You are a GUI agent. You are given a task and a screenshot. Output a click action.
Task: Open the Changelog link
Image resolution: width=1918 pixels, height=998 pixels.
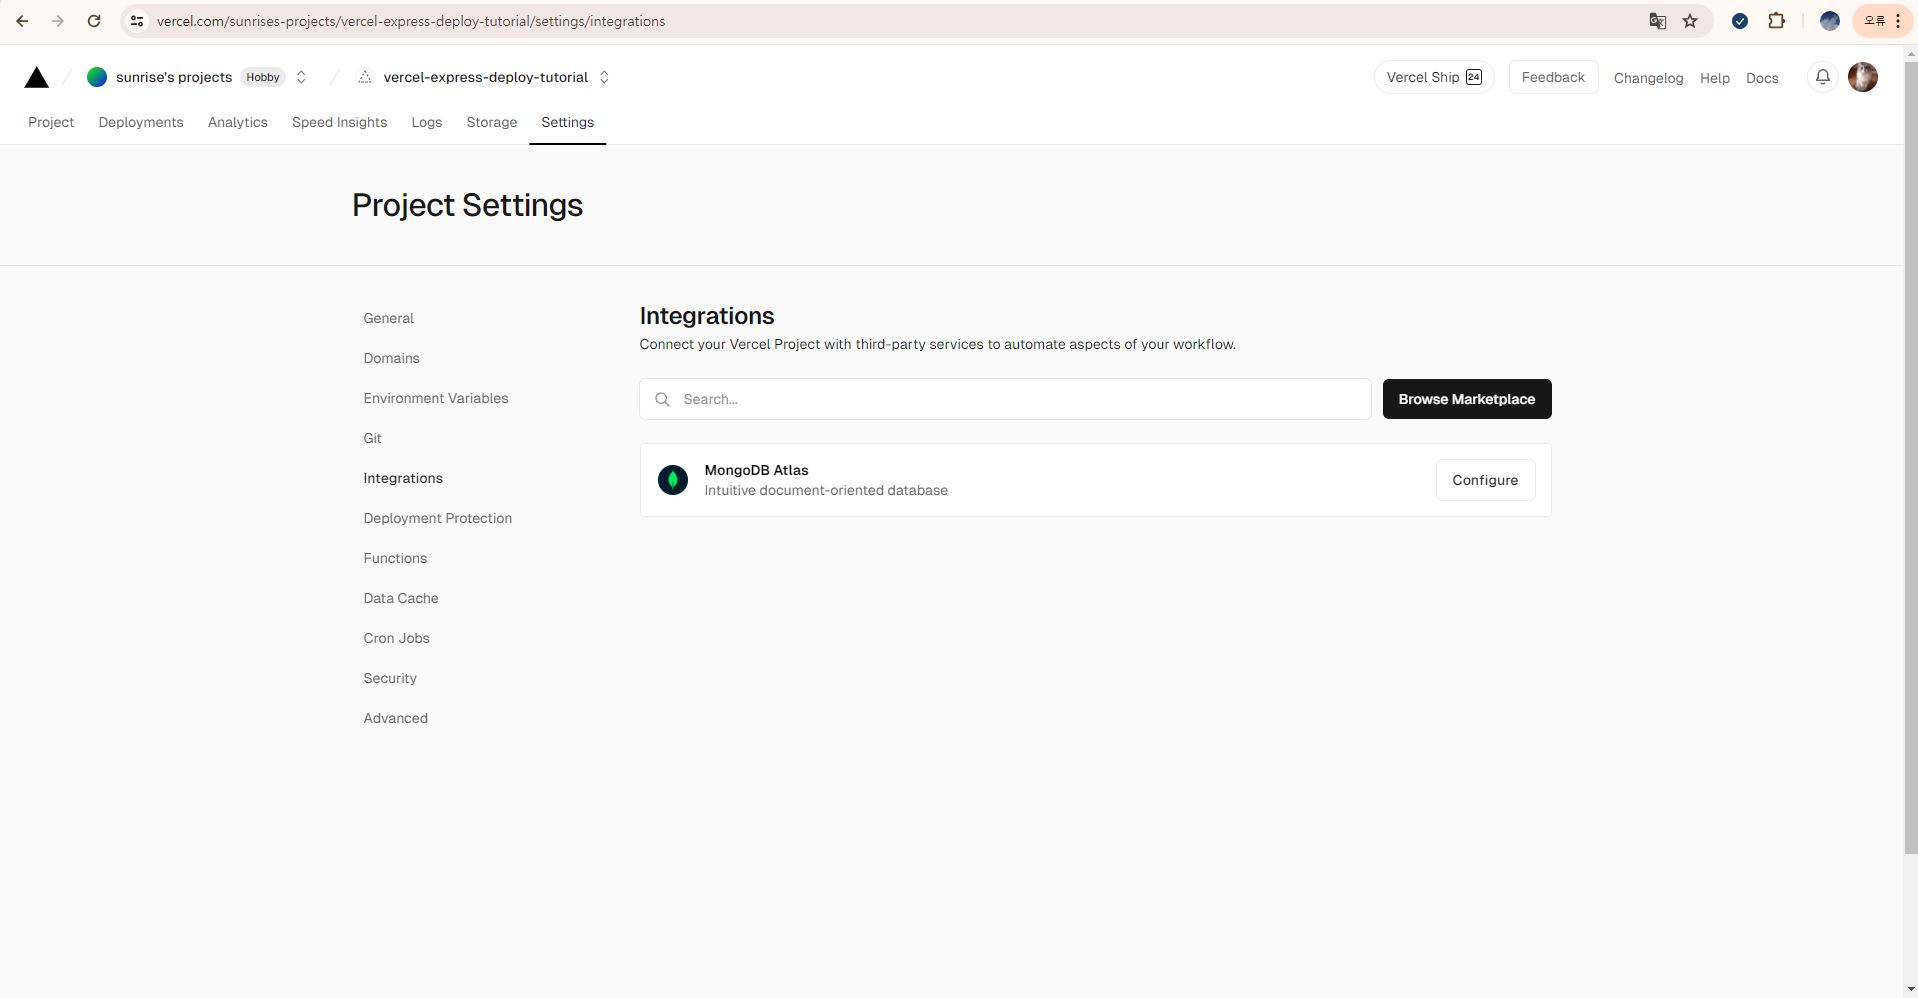pos(1648,78)
